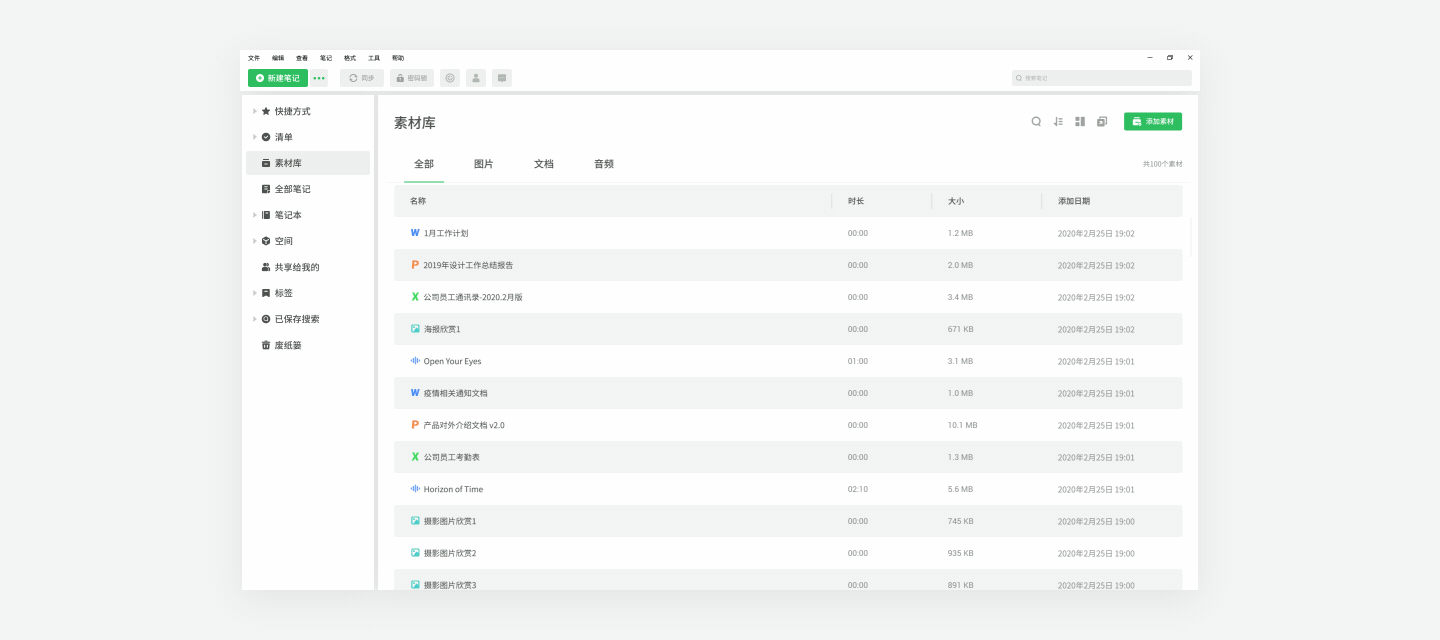Click duration cell 02:10
The width and height of the screenshot is (1440, 640).
[x=858, y=489]
